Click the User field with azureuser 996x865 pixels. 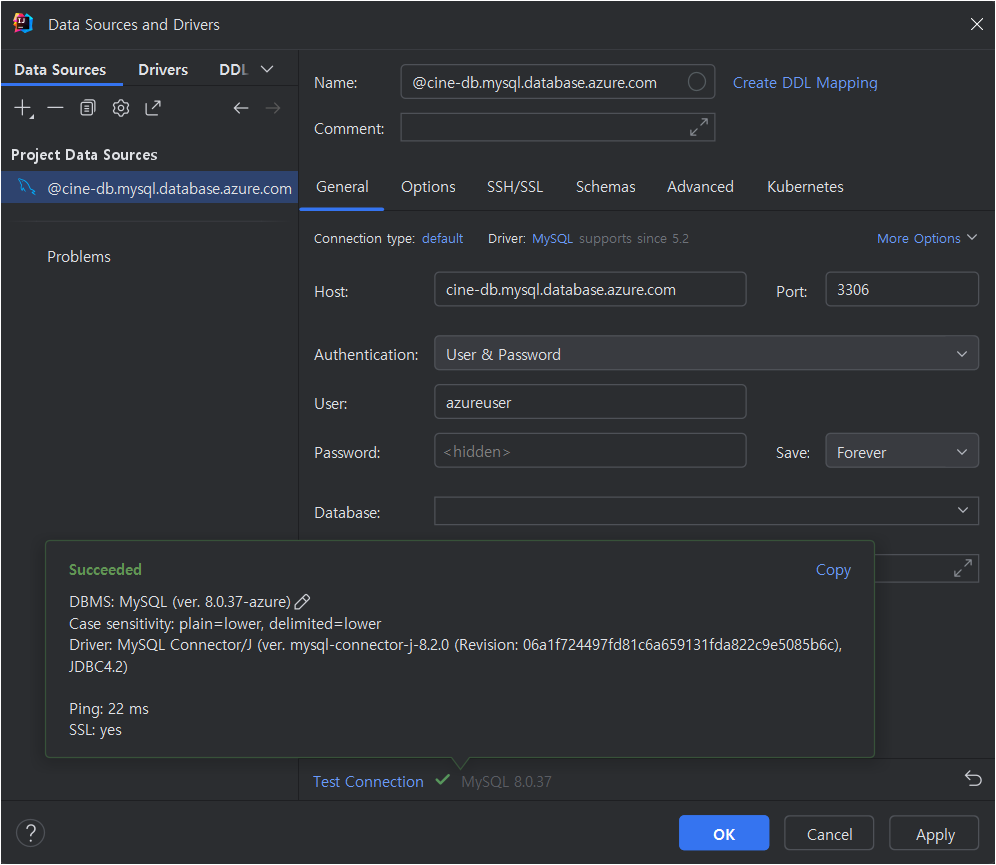(x=590, y=402)
